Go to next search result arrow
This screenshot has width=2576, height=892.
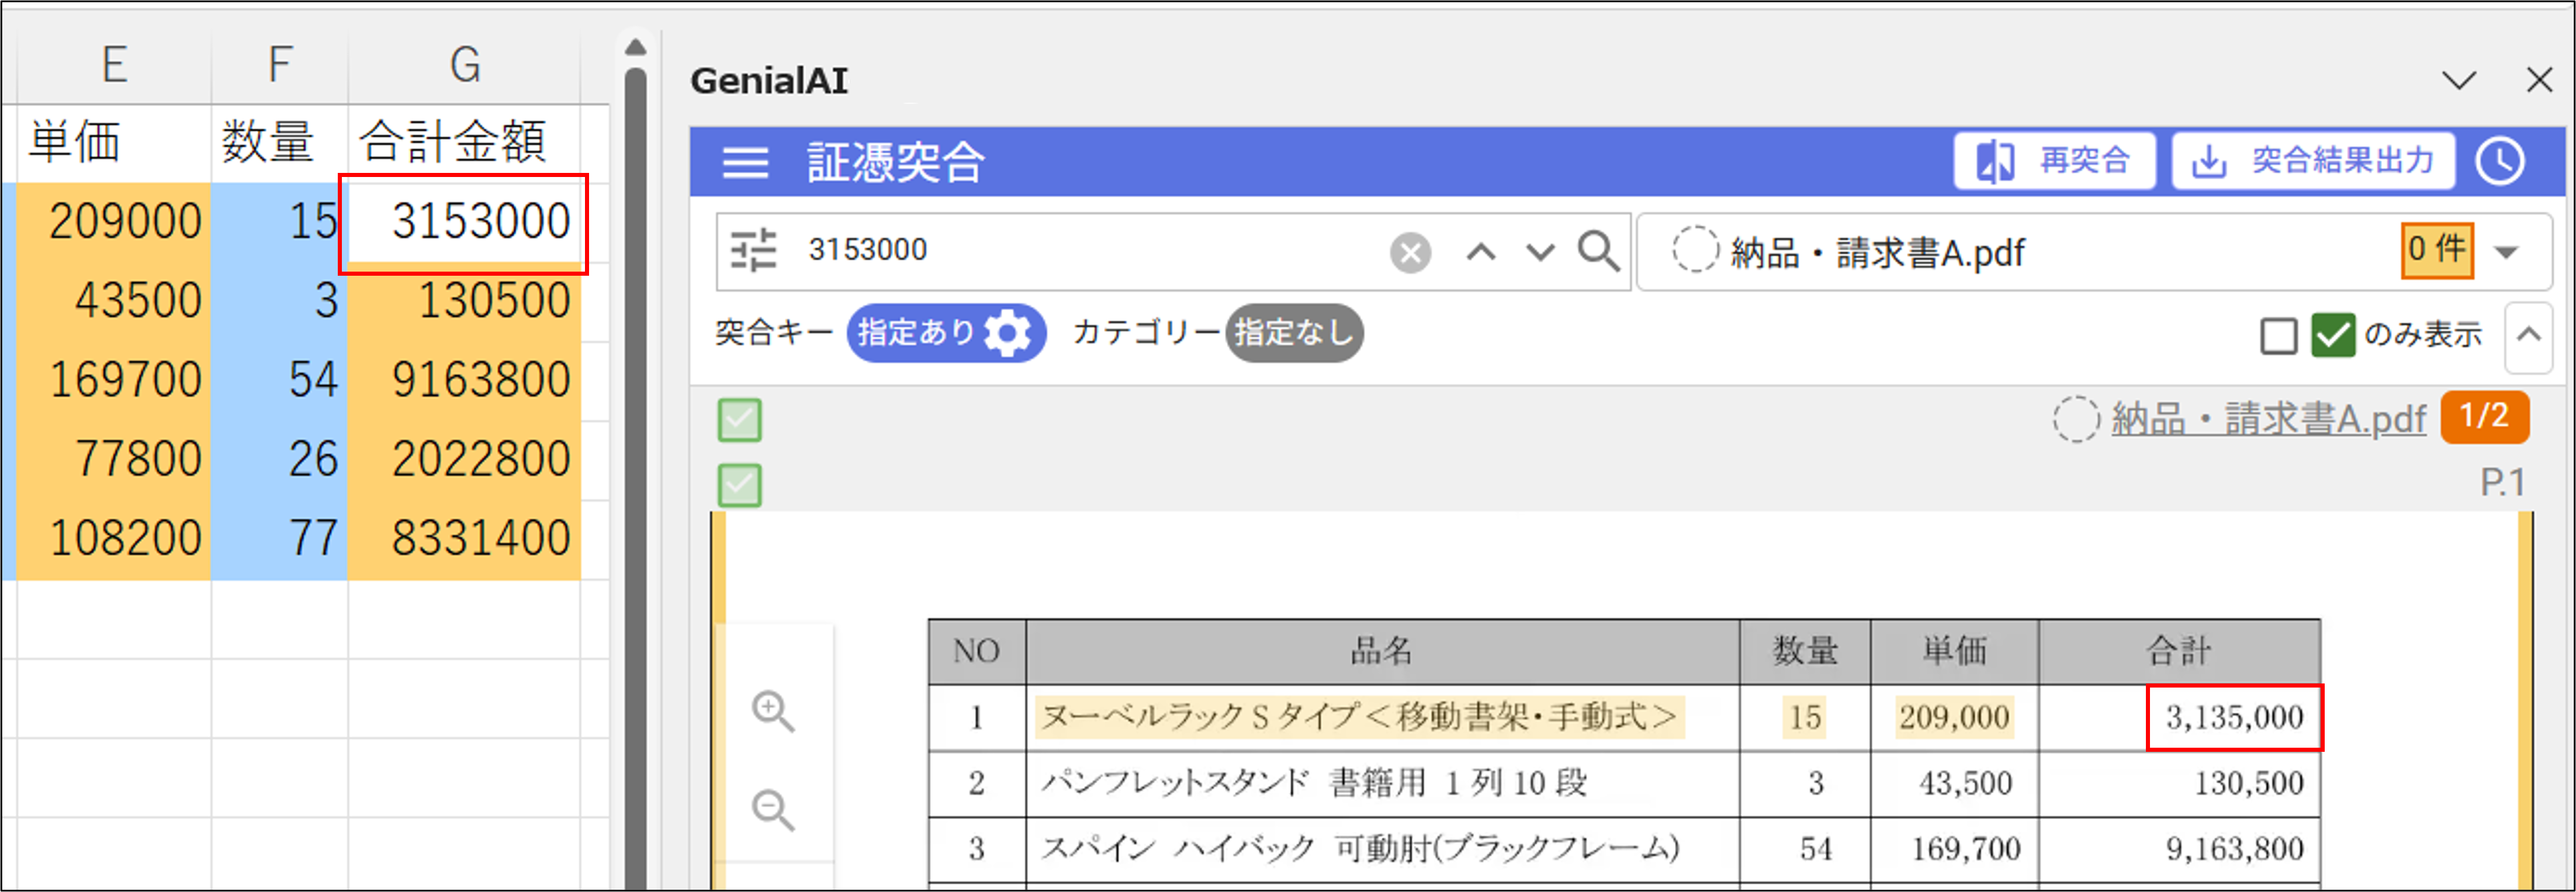[x=1540, y=252]
